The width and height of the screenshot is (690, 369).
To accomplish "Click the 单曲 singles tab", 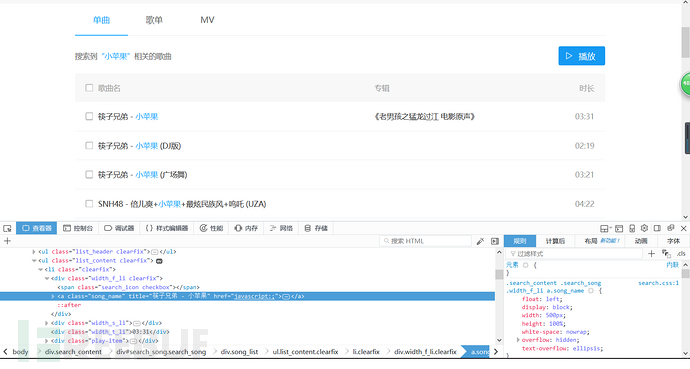I will [101, 20].
